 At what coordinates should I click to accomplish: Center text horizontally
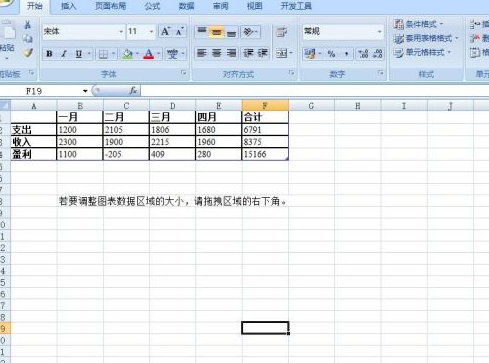point(217,53)
